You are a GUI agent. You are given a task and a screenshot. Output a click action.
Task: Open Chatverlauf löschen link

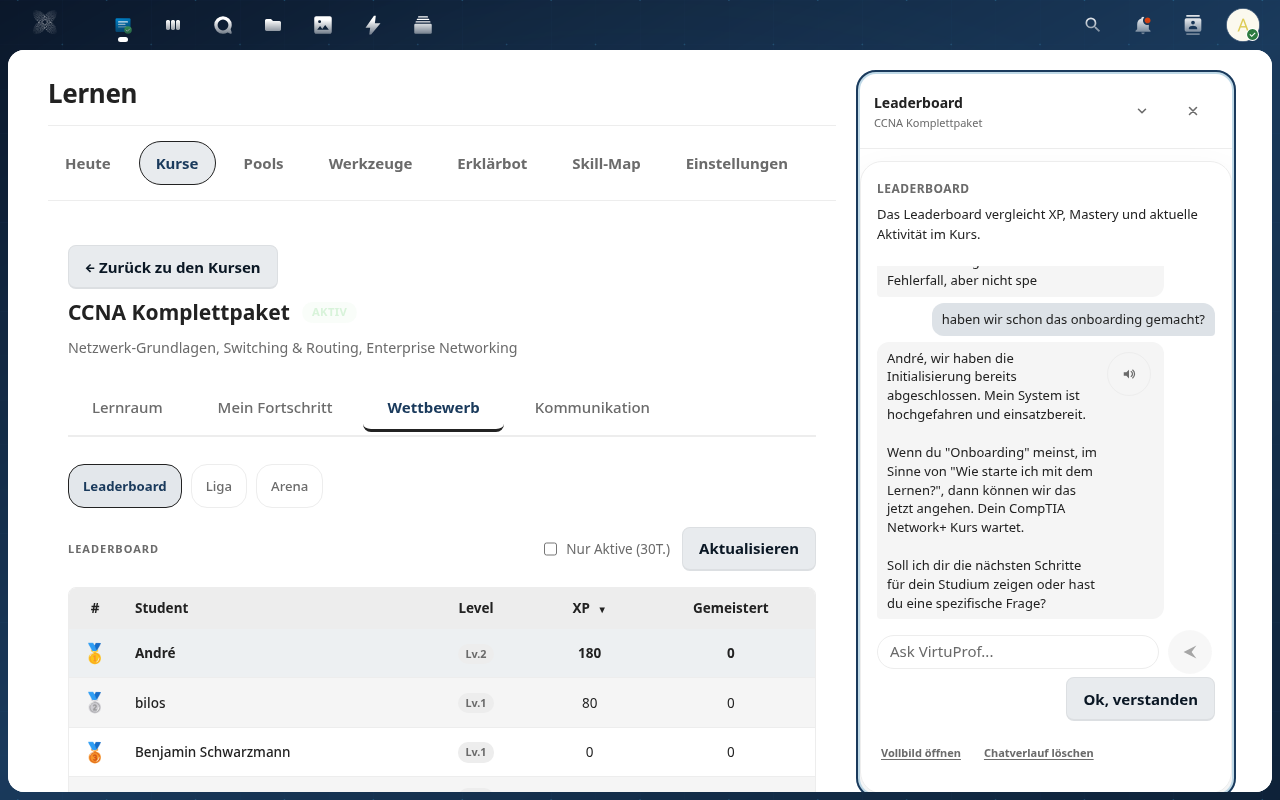coord(1038,753)
